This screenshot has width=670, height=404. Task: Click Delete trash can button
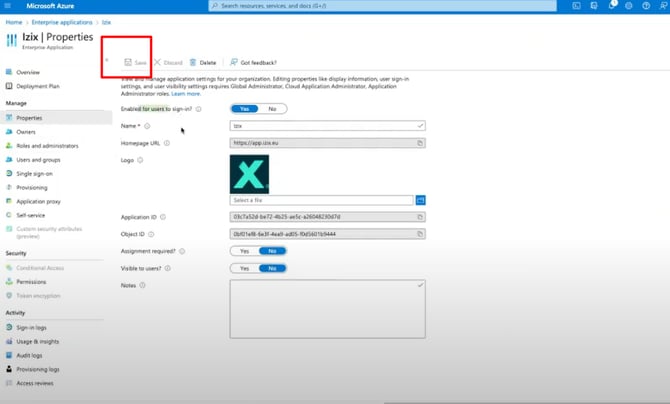point(203,62)
